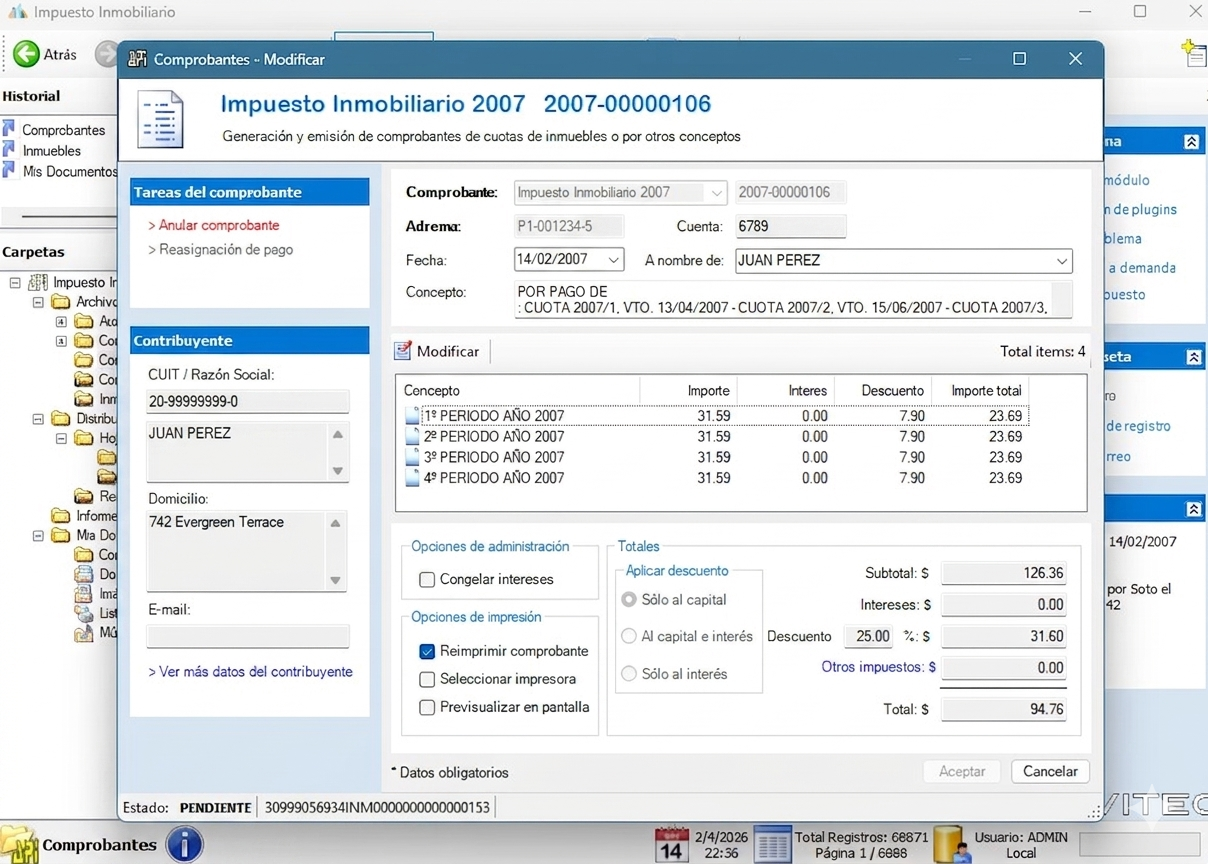Collapse the Mia Do folder in the Carpetas tree
1208x864 pixels.
point(38,536)
